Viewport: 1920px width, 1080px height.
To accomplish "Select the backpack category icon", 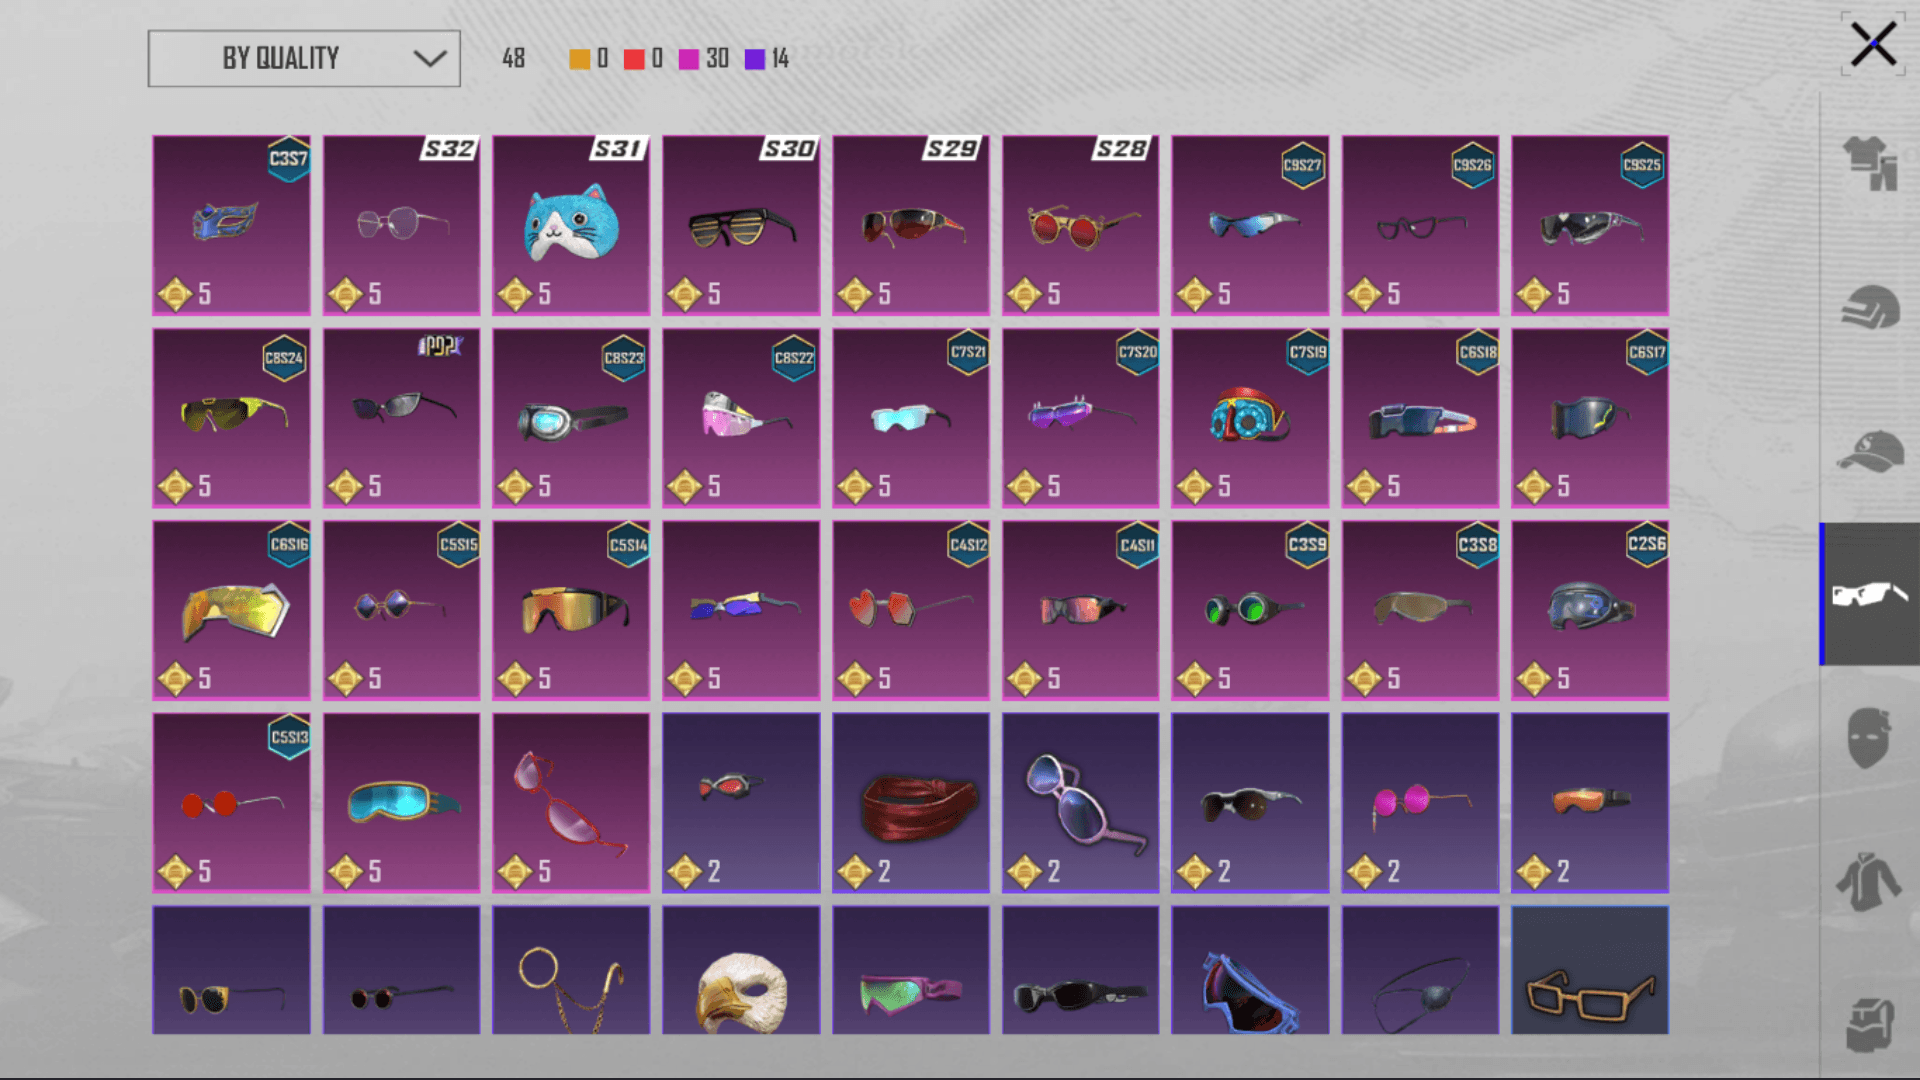I will pos(1869,1025).
